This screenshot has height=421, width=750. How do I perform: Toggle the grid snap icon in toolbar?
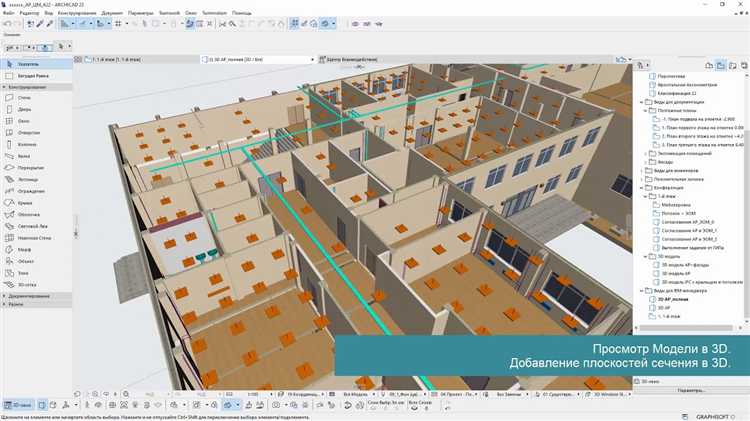[x=118, y=23]
